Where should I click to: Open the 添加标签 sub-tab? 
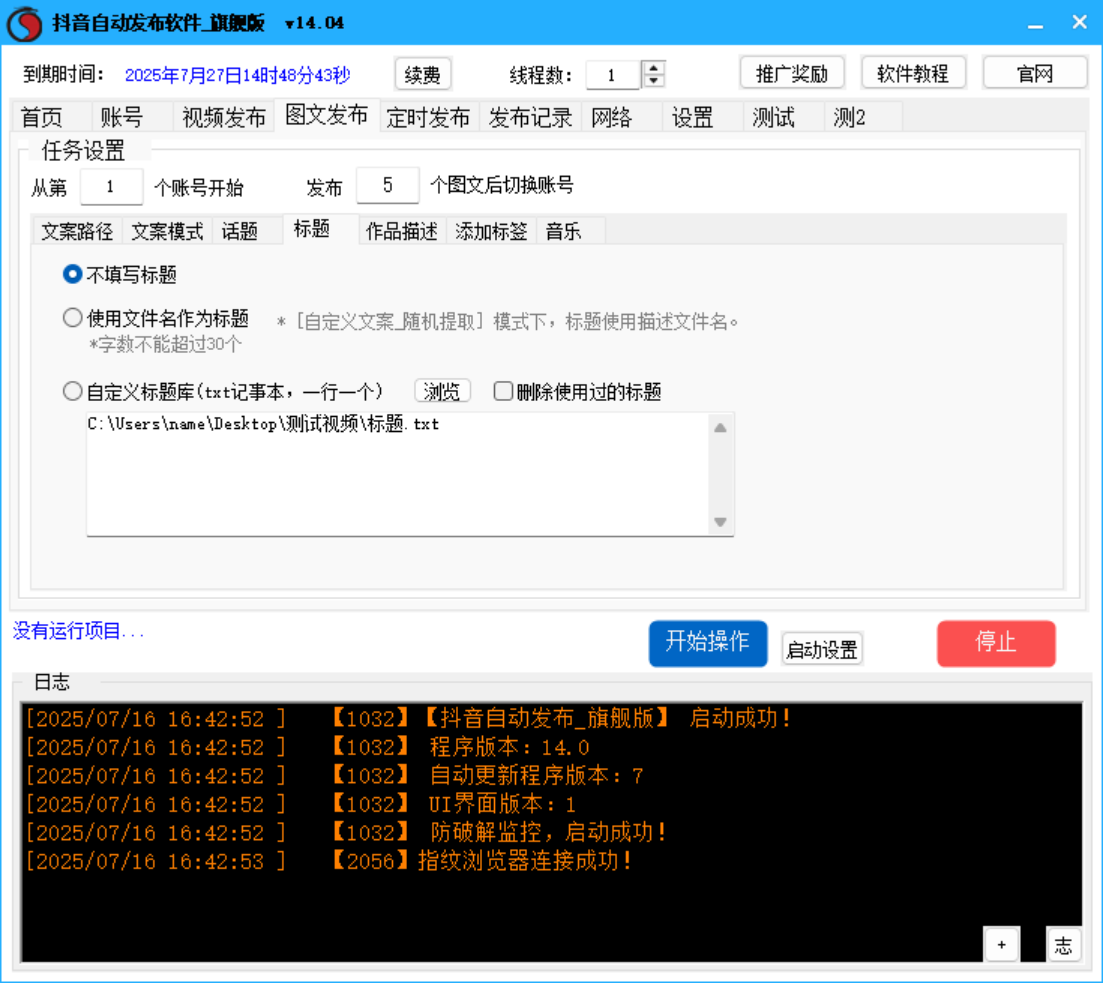coord(491,231)
